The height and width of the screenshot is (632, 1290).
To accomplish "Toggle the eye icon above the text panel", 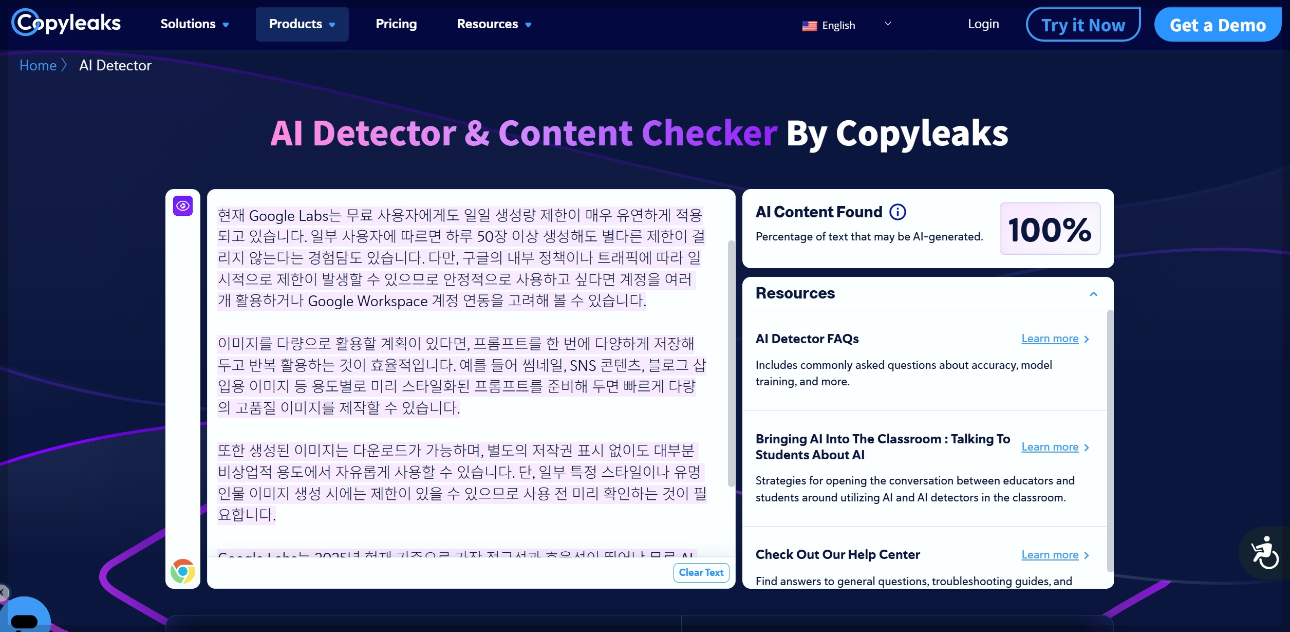I will 183,205.
